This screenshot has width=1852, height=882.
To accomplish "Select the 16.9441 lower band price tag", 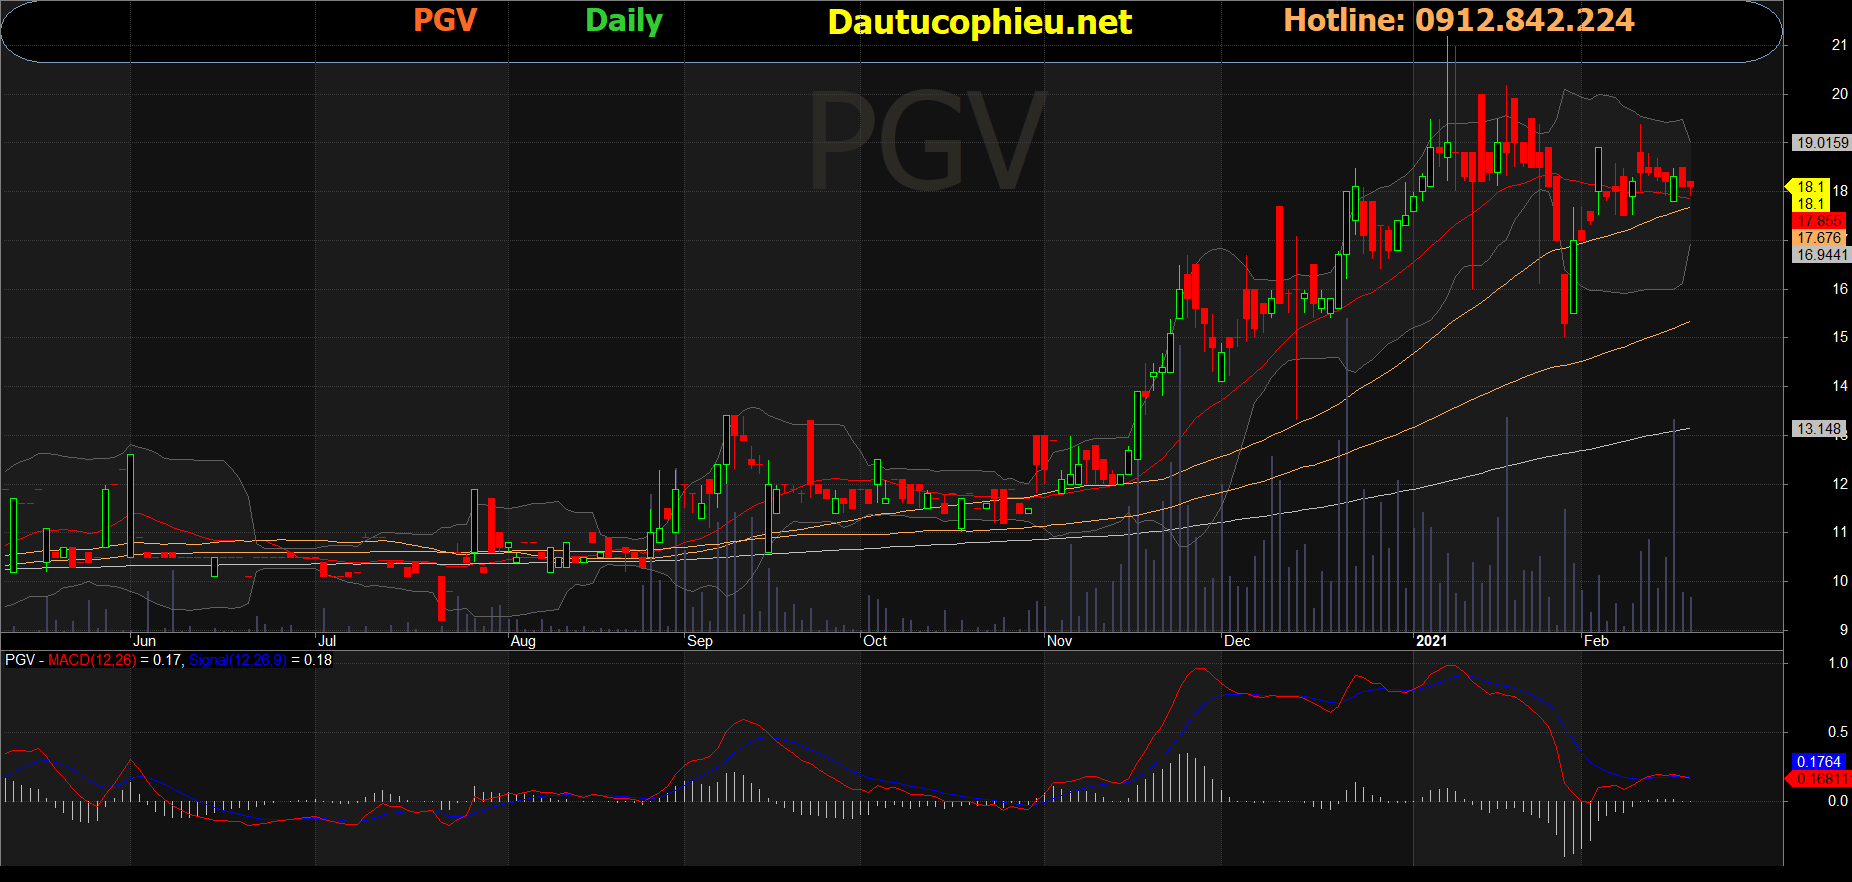I will point(1822,255).
